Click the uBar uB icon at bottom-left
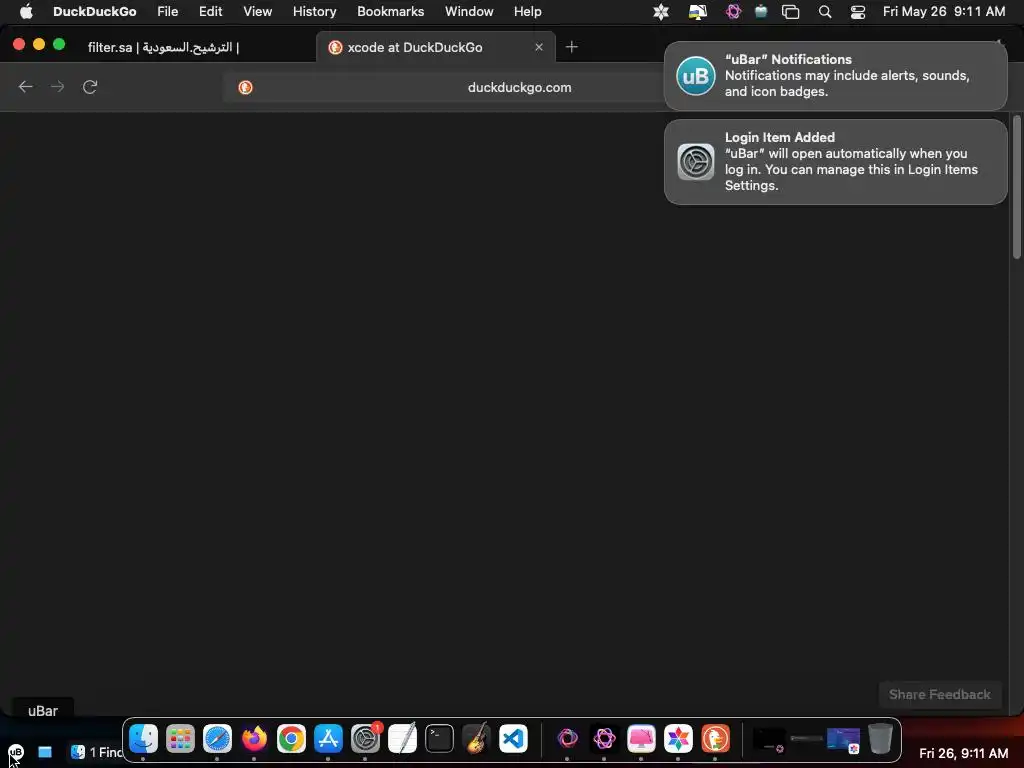Image resolution: width=1024 pixels, height=768 pixels. (16, 752)
